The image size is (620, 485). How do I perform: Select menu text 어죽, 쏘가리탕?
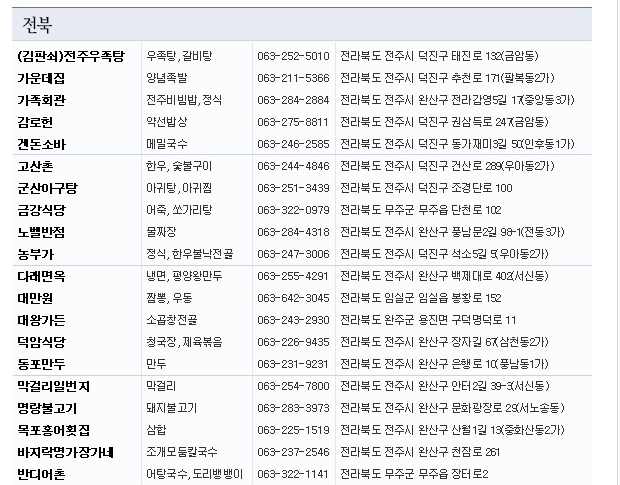coord(179,210)
